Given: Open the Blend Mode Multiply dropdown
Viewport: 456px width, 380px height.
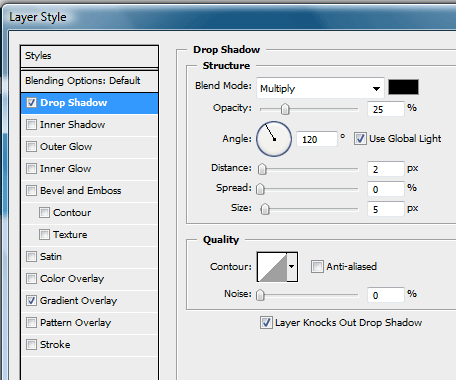Looking at the screenshot, I should click(320, 88).
